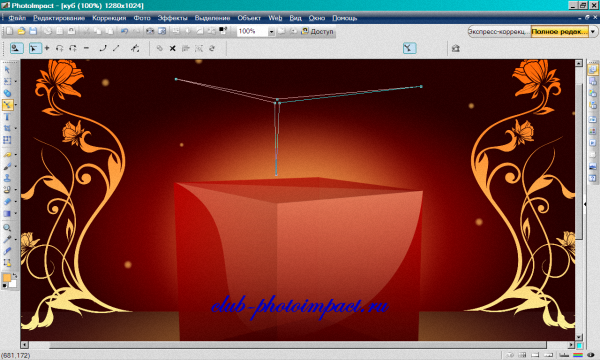Open the Объект menu
Image resolution: width=600 pixels, height=360 pixels.
click(249, 18)
